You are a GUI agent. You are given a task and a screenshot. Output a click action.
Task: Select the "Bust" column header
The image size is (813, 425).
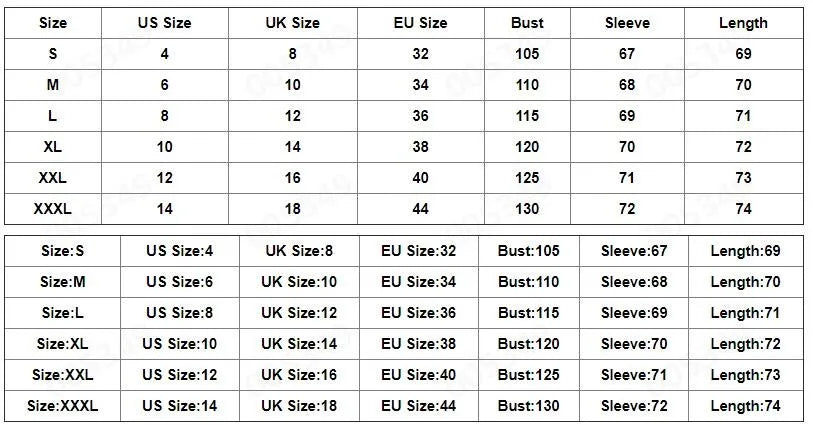click(x=527, y=23)
